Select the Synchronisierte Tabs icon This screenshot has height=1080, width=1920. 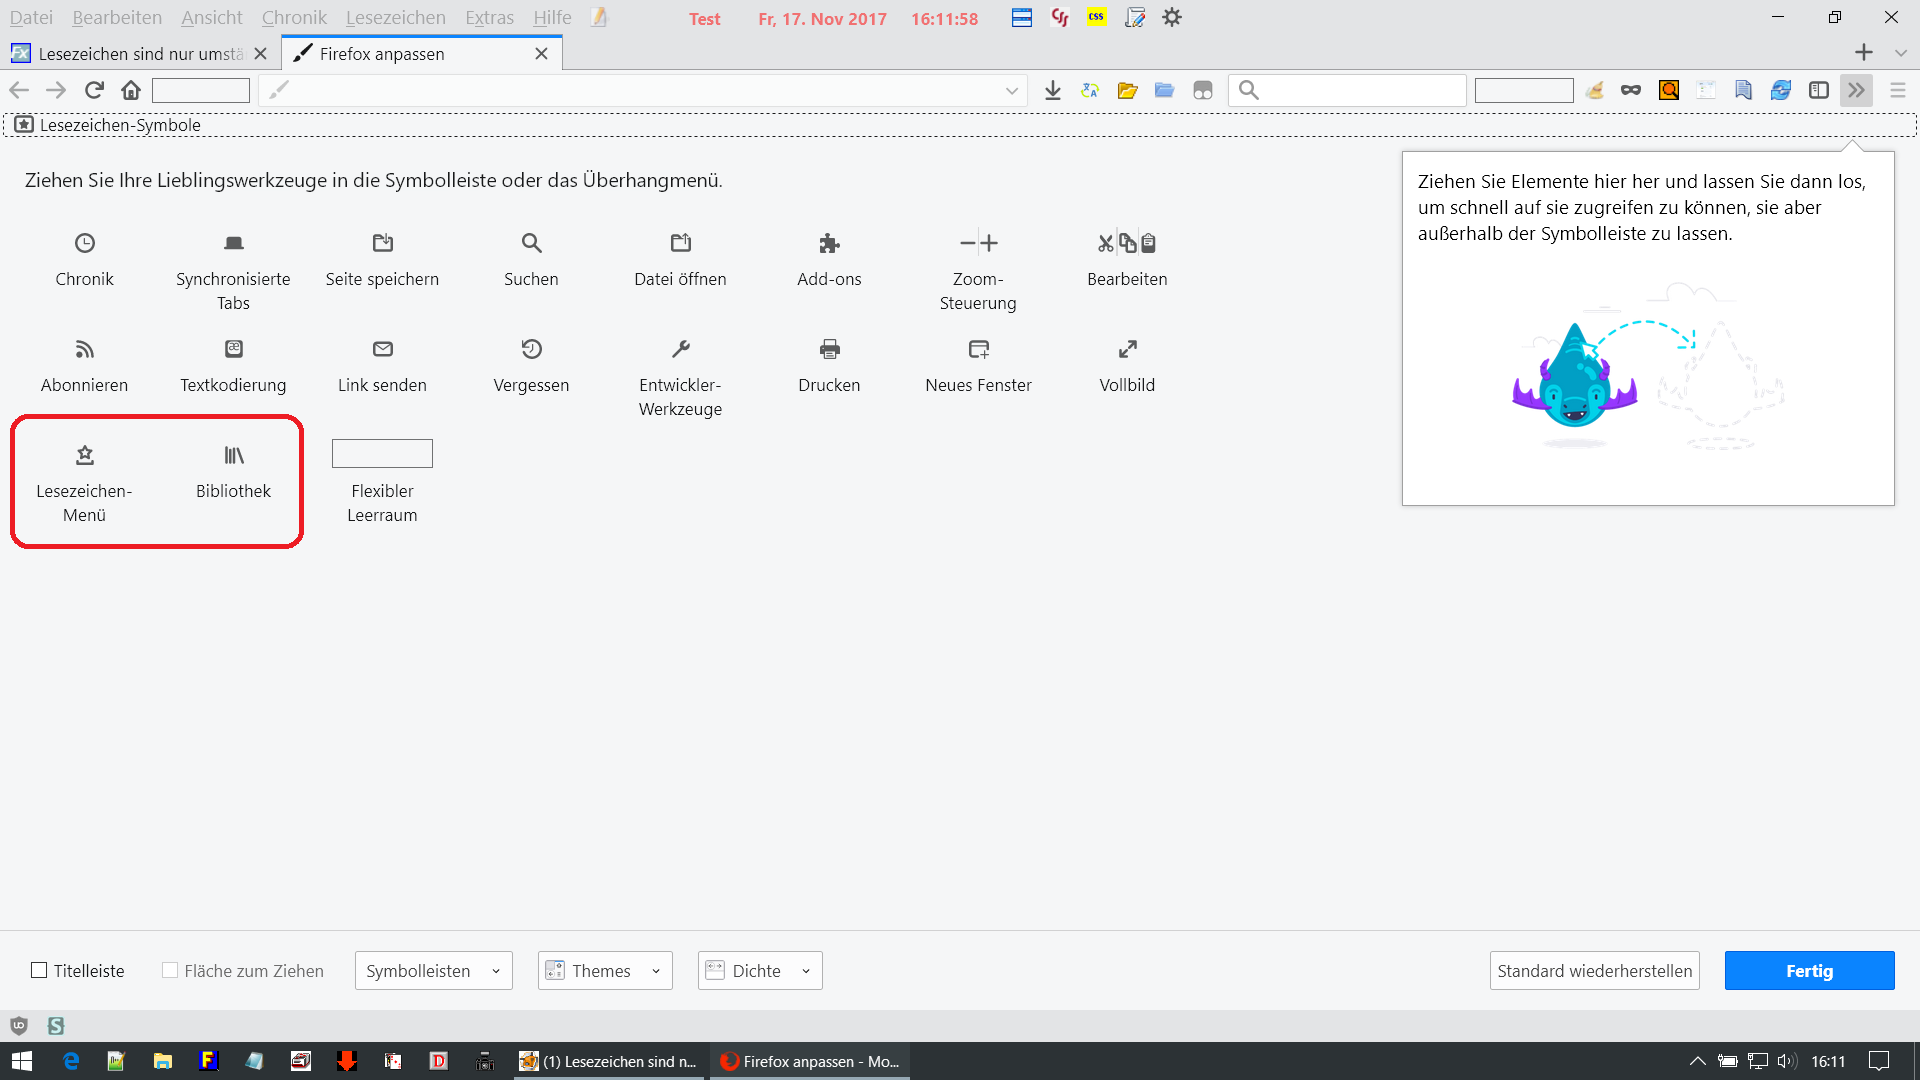click(233, 243)
